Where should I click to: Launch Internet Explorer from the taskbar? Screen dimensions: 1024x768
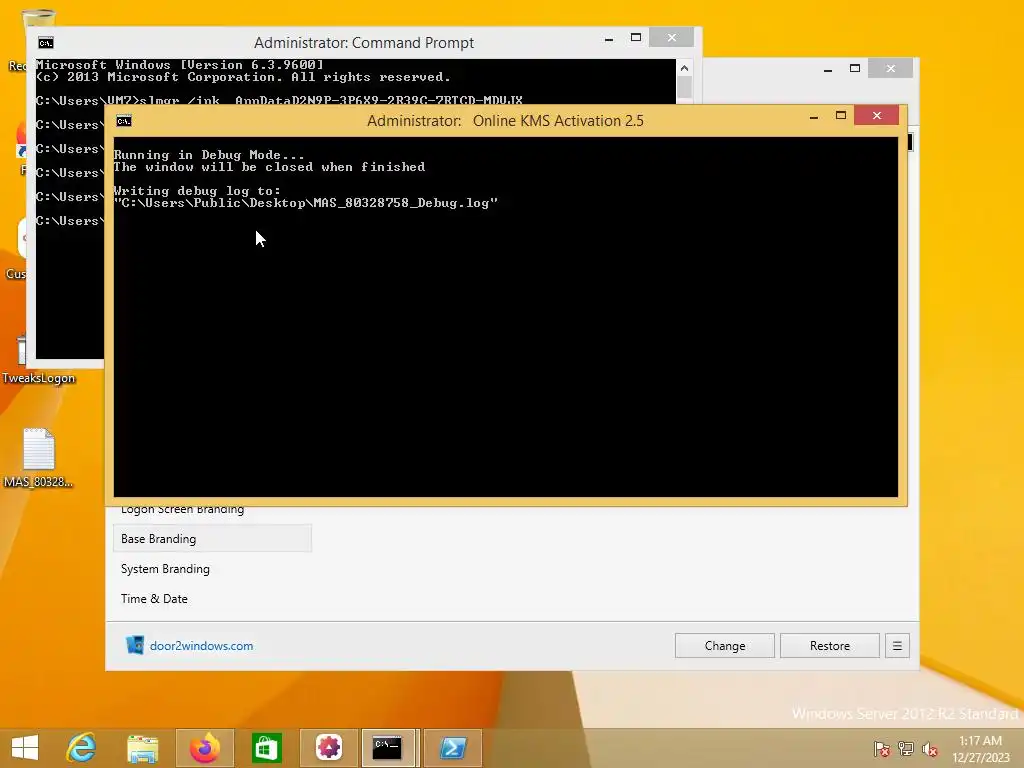click(x=82, y=748)
